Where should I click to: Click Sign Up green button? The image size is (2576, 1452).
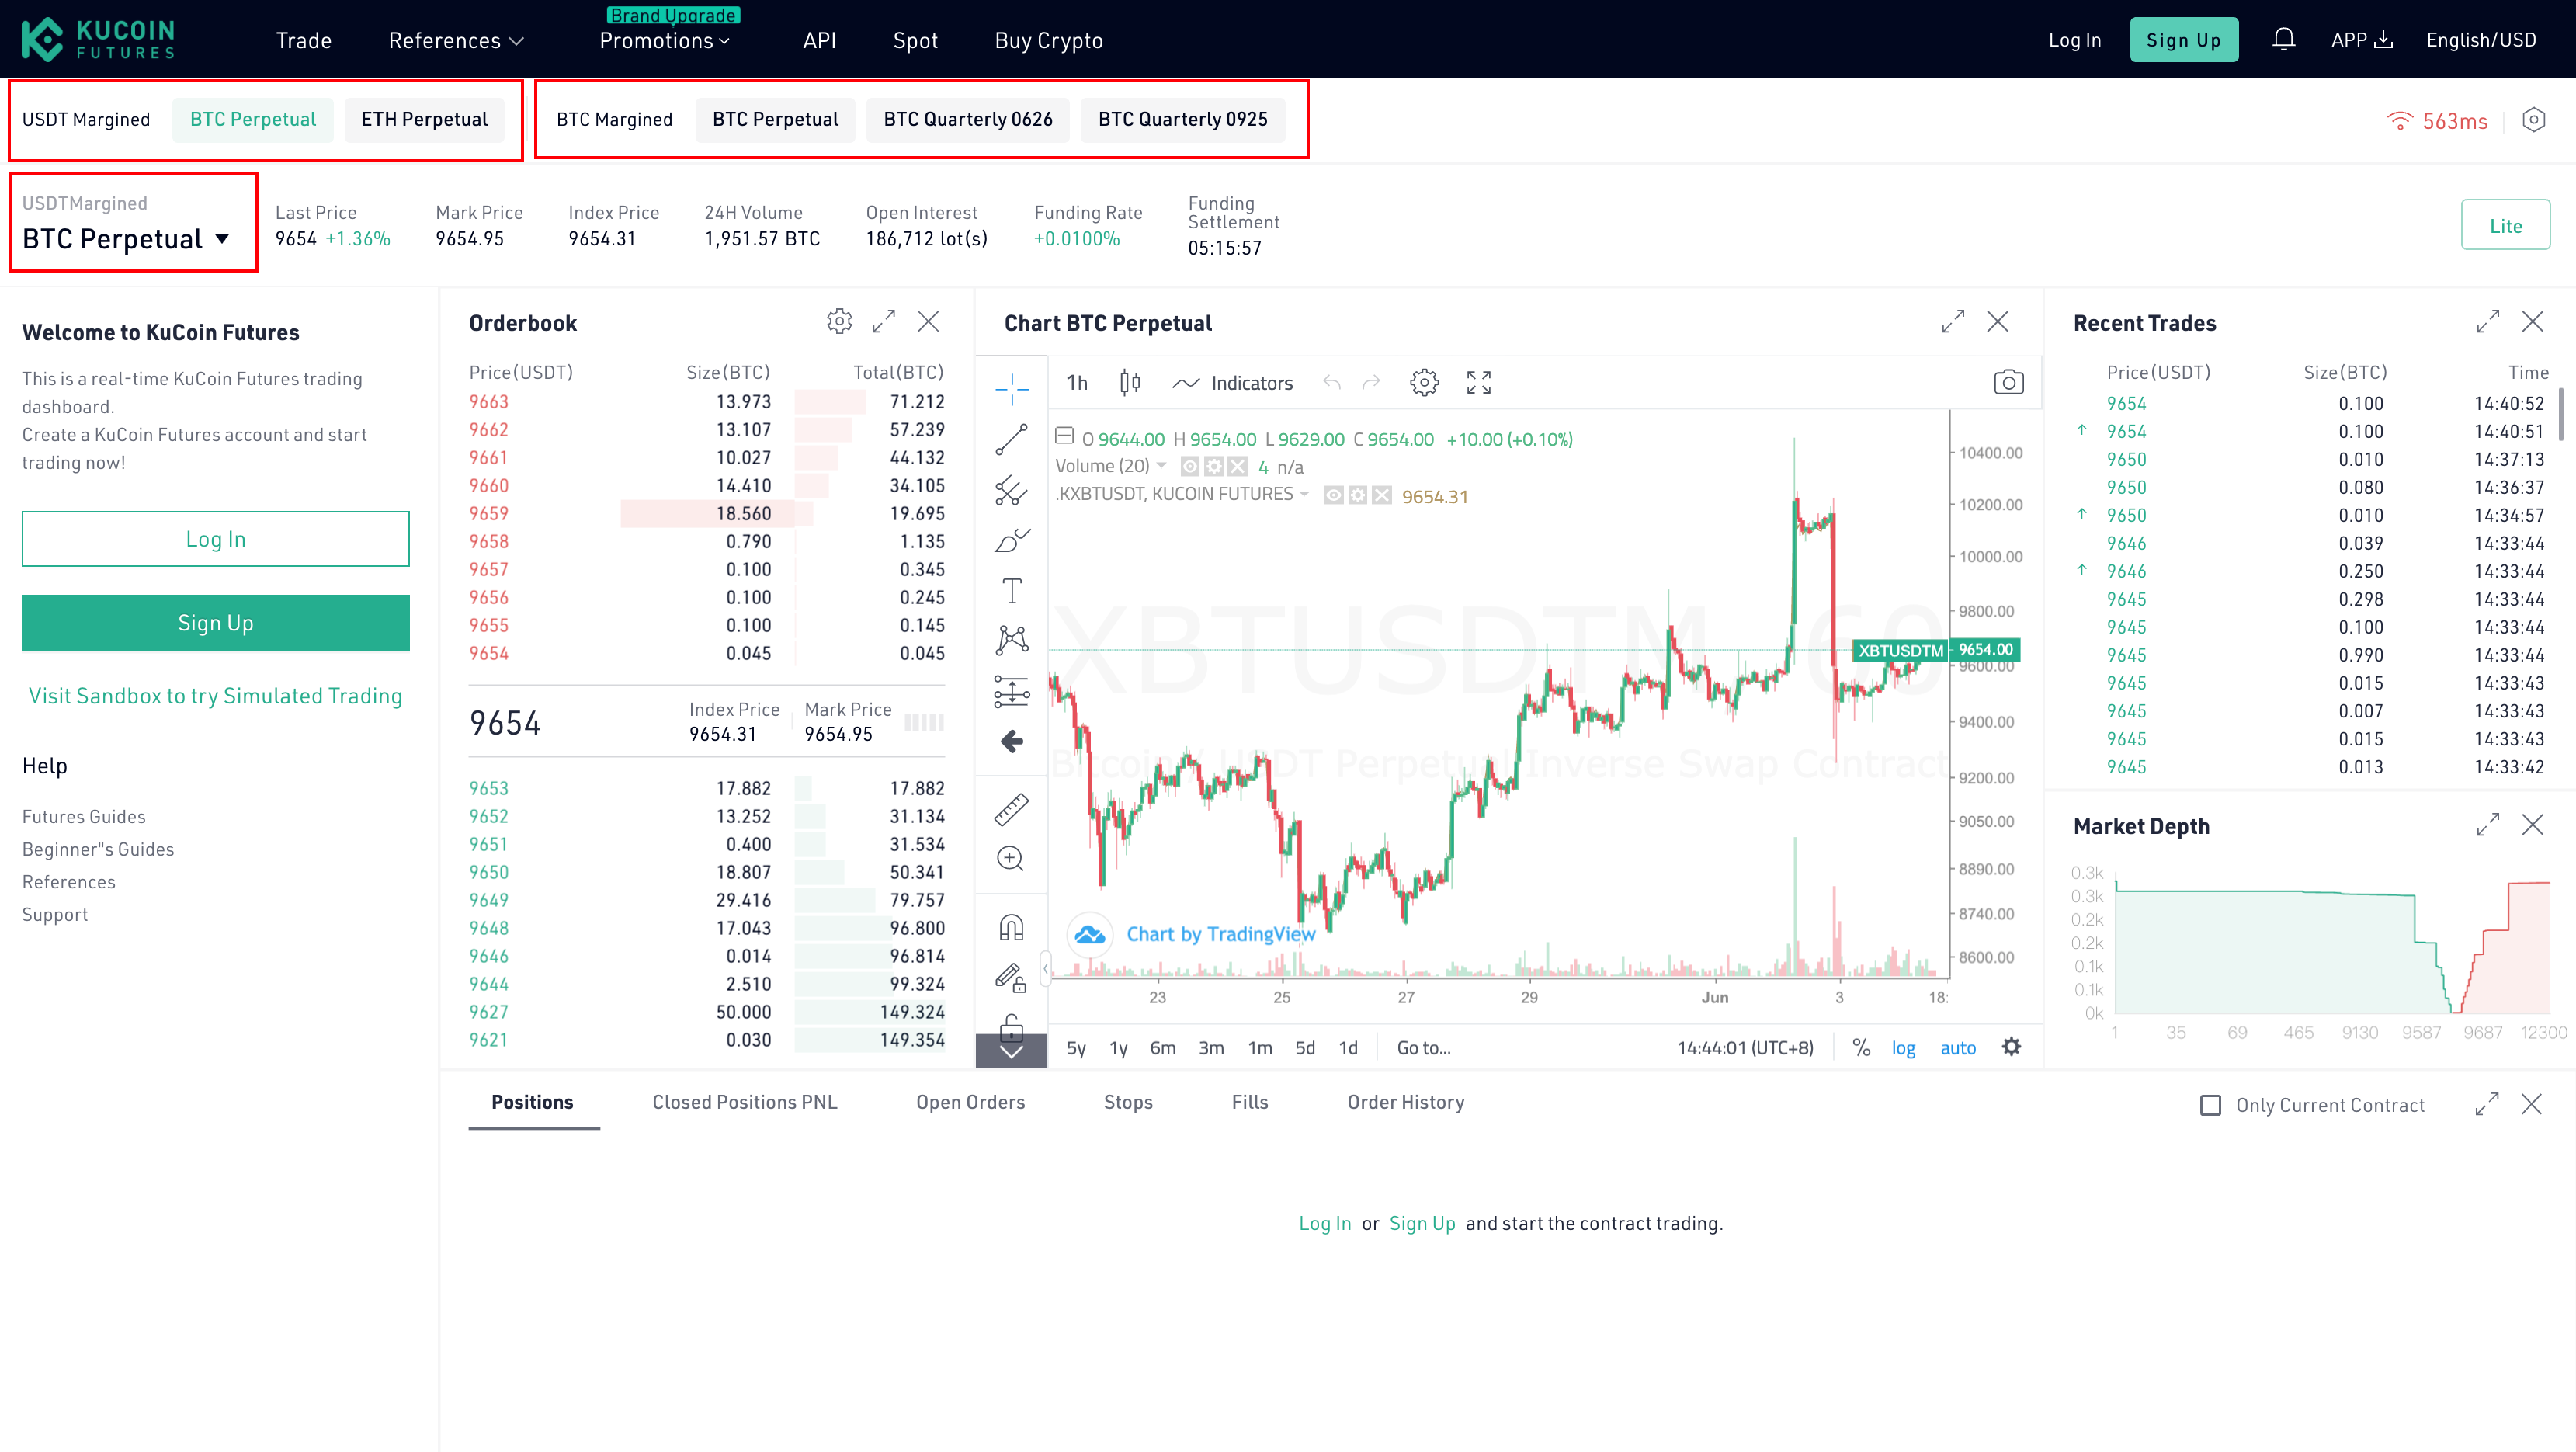(x=2183, y=39)
